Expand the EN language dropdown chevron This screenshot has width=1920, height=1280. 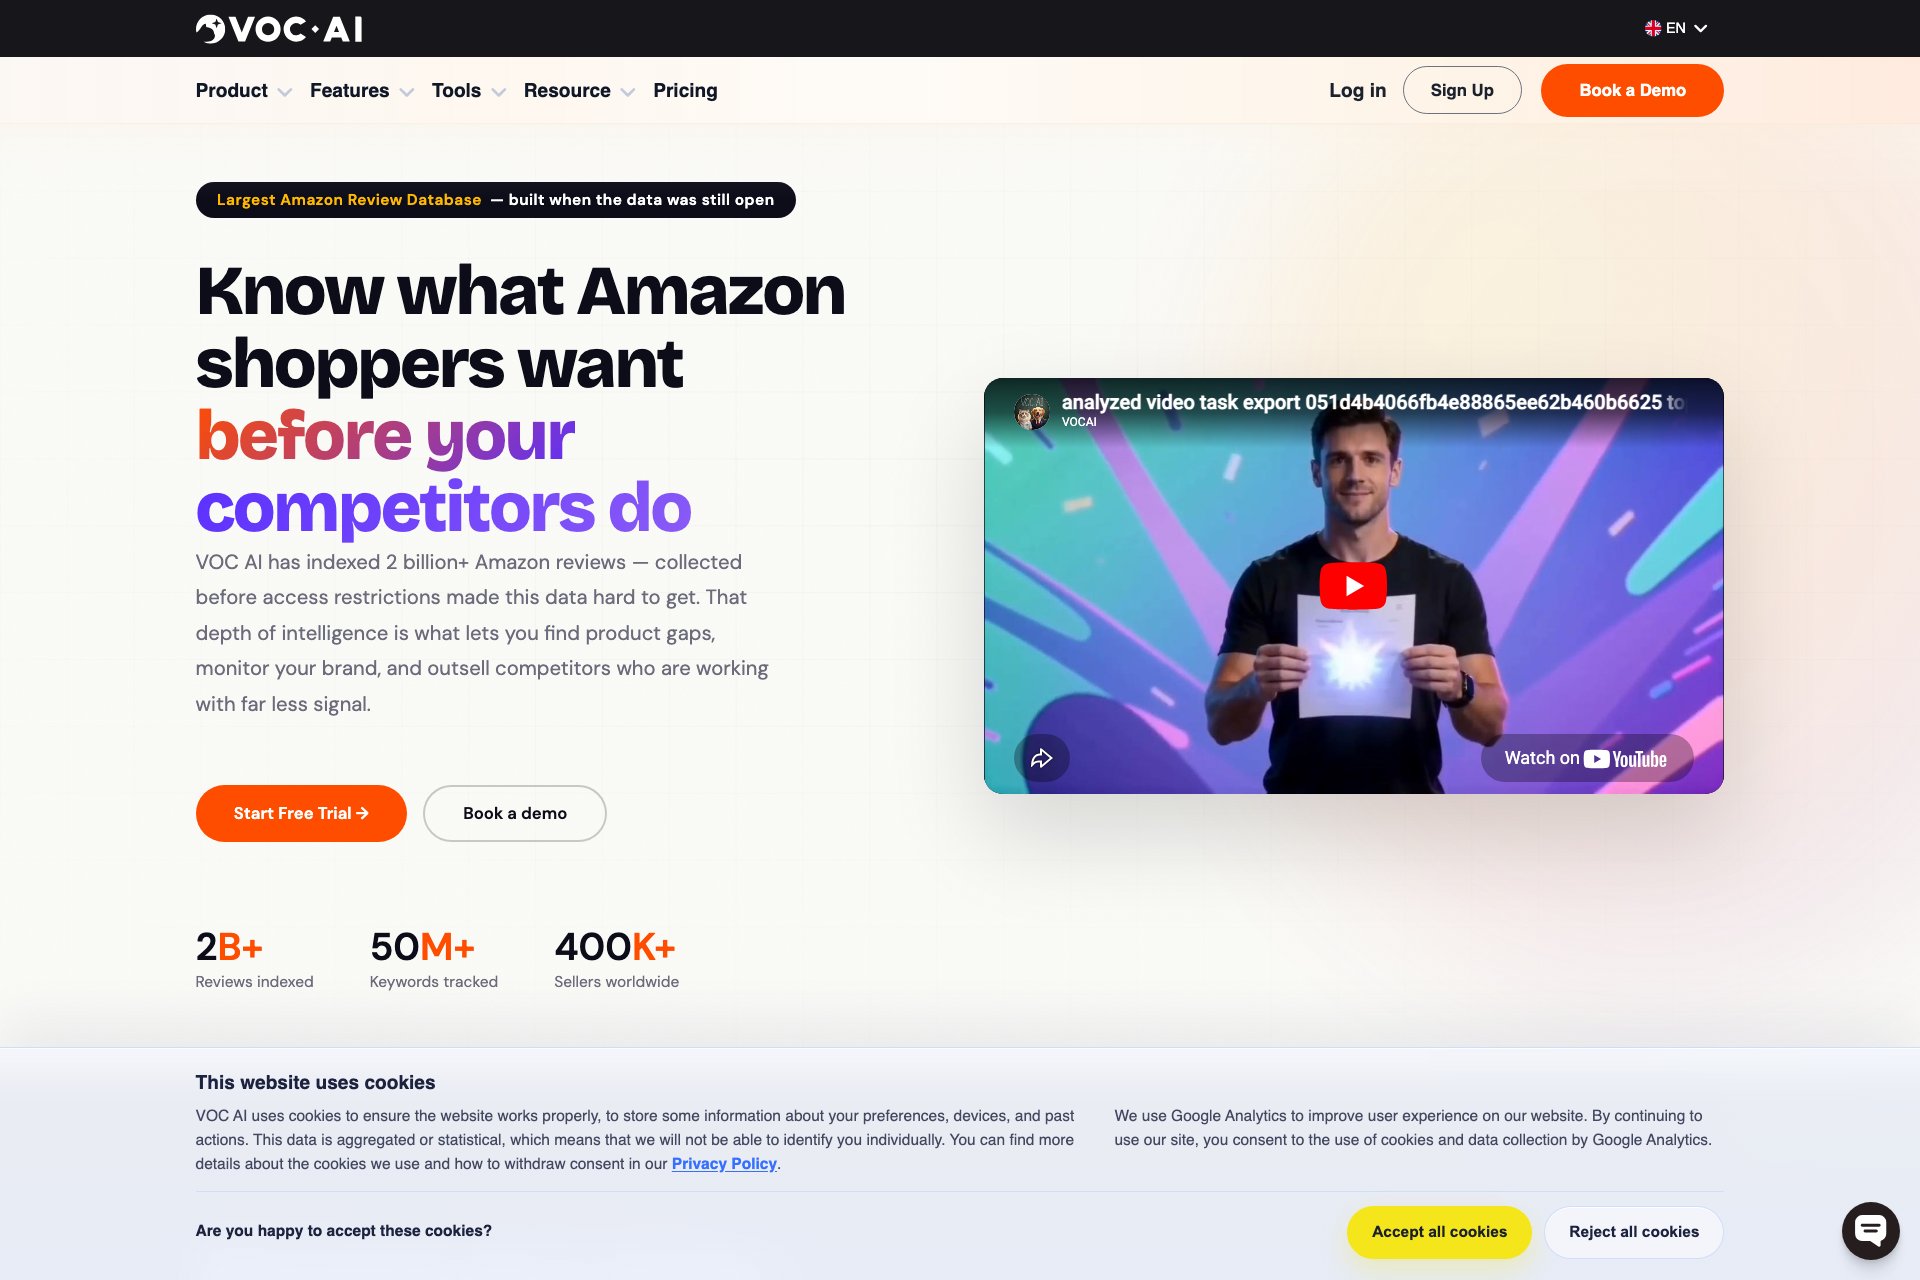tap(1700, 28)
